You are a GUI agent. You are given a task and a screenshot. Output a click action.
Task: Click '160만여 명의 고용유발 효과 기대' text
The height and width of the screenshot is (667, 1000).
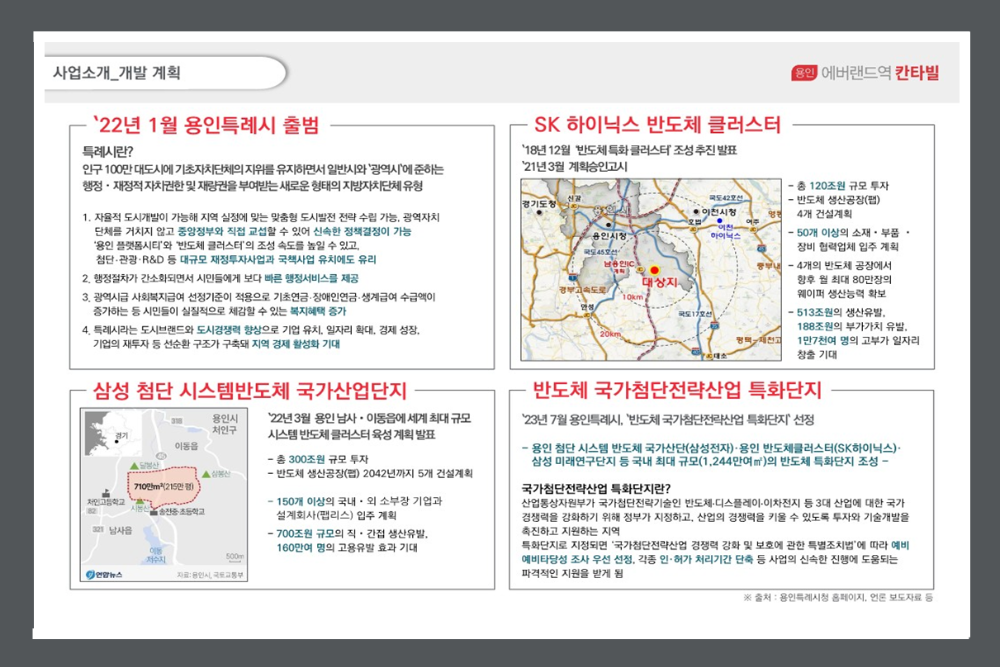[x=347, y=548]
